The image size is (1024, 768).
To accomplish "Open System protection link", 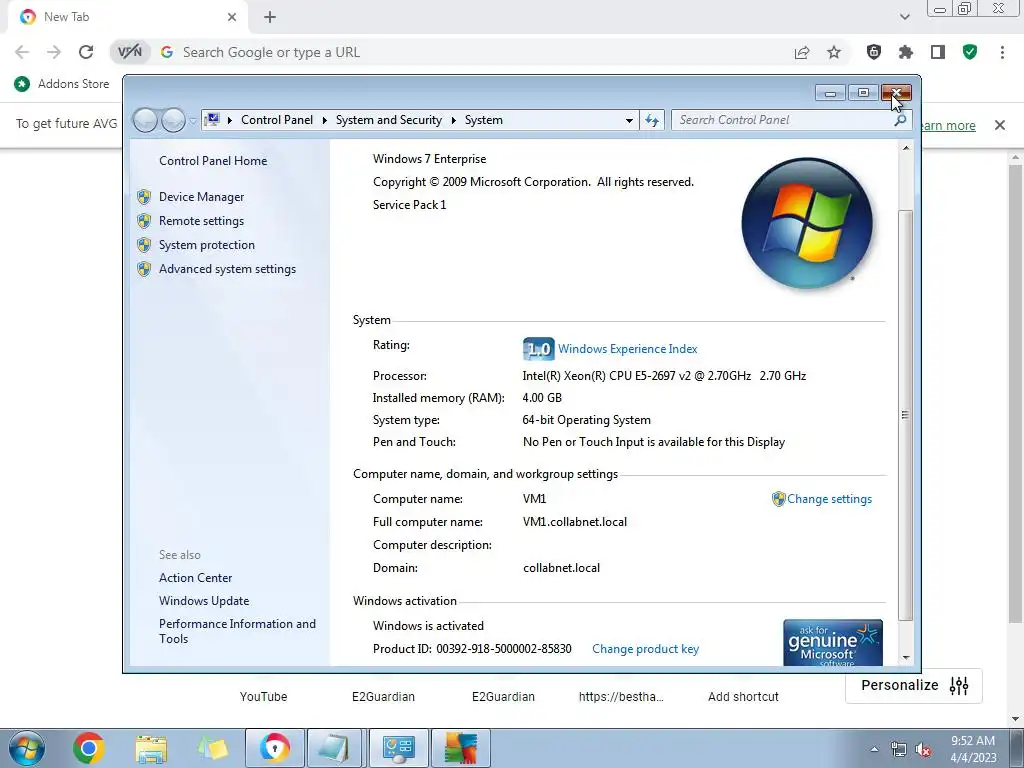I will (206, 245).
